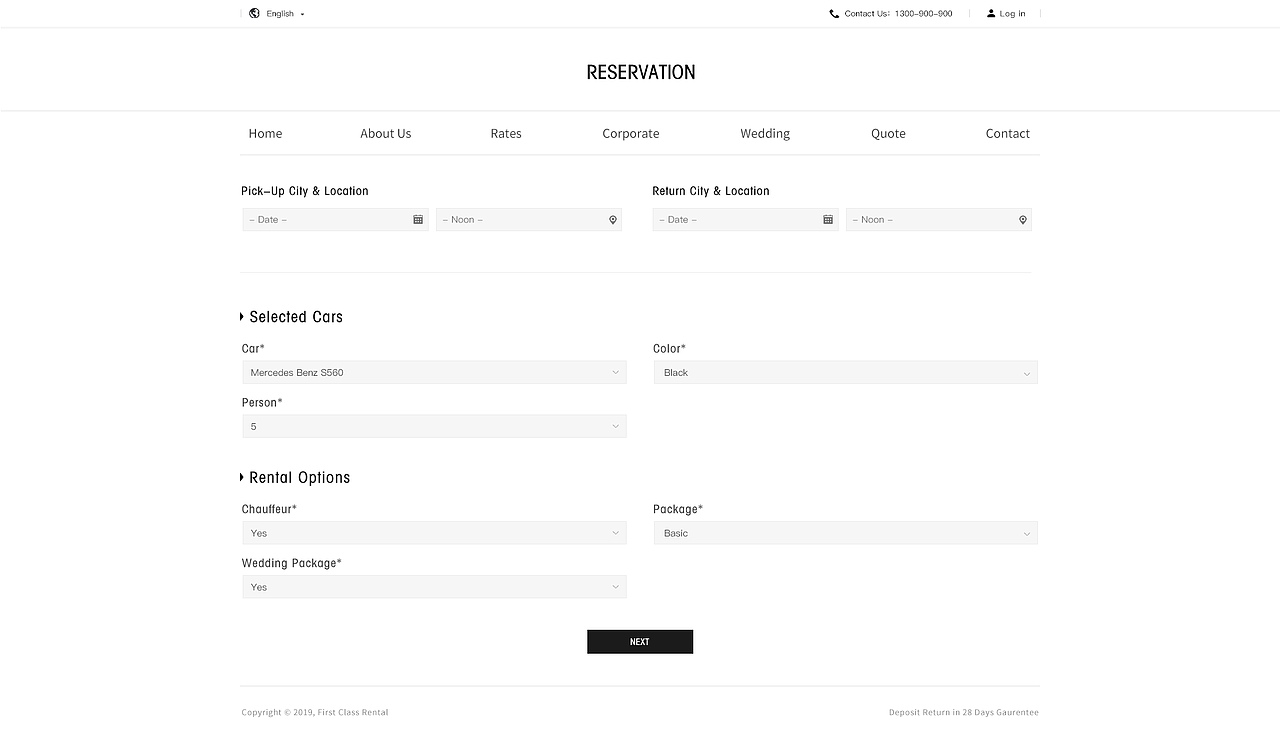Open the Person count dropdown
Screen dimensions: 1280x733
pos(434,427)
